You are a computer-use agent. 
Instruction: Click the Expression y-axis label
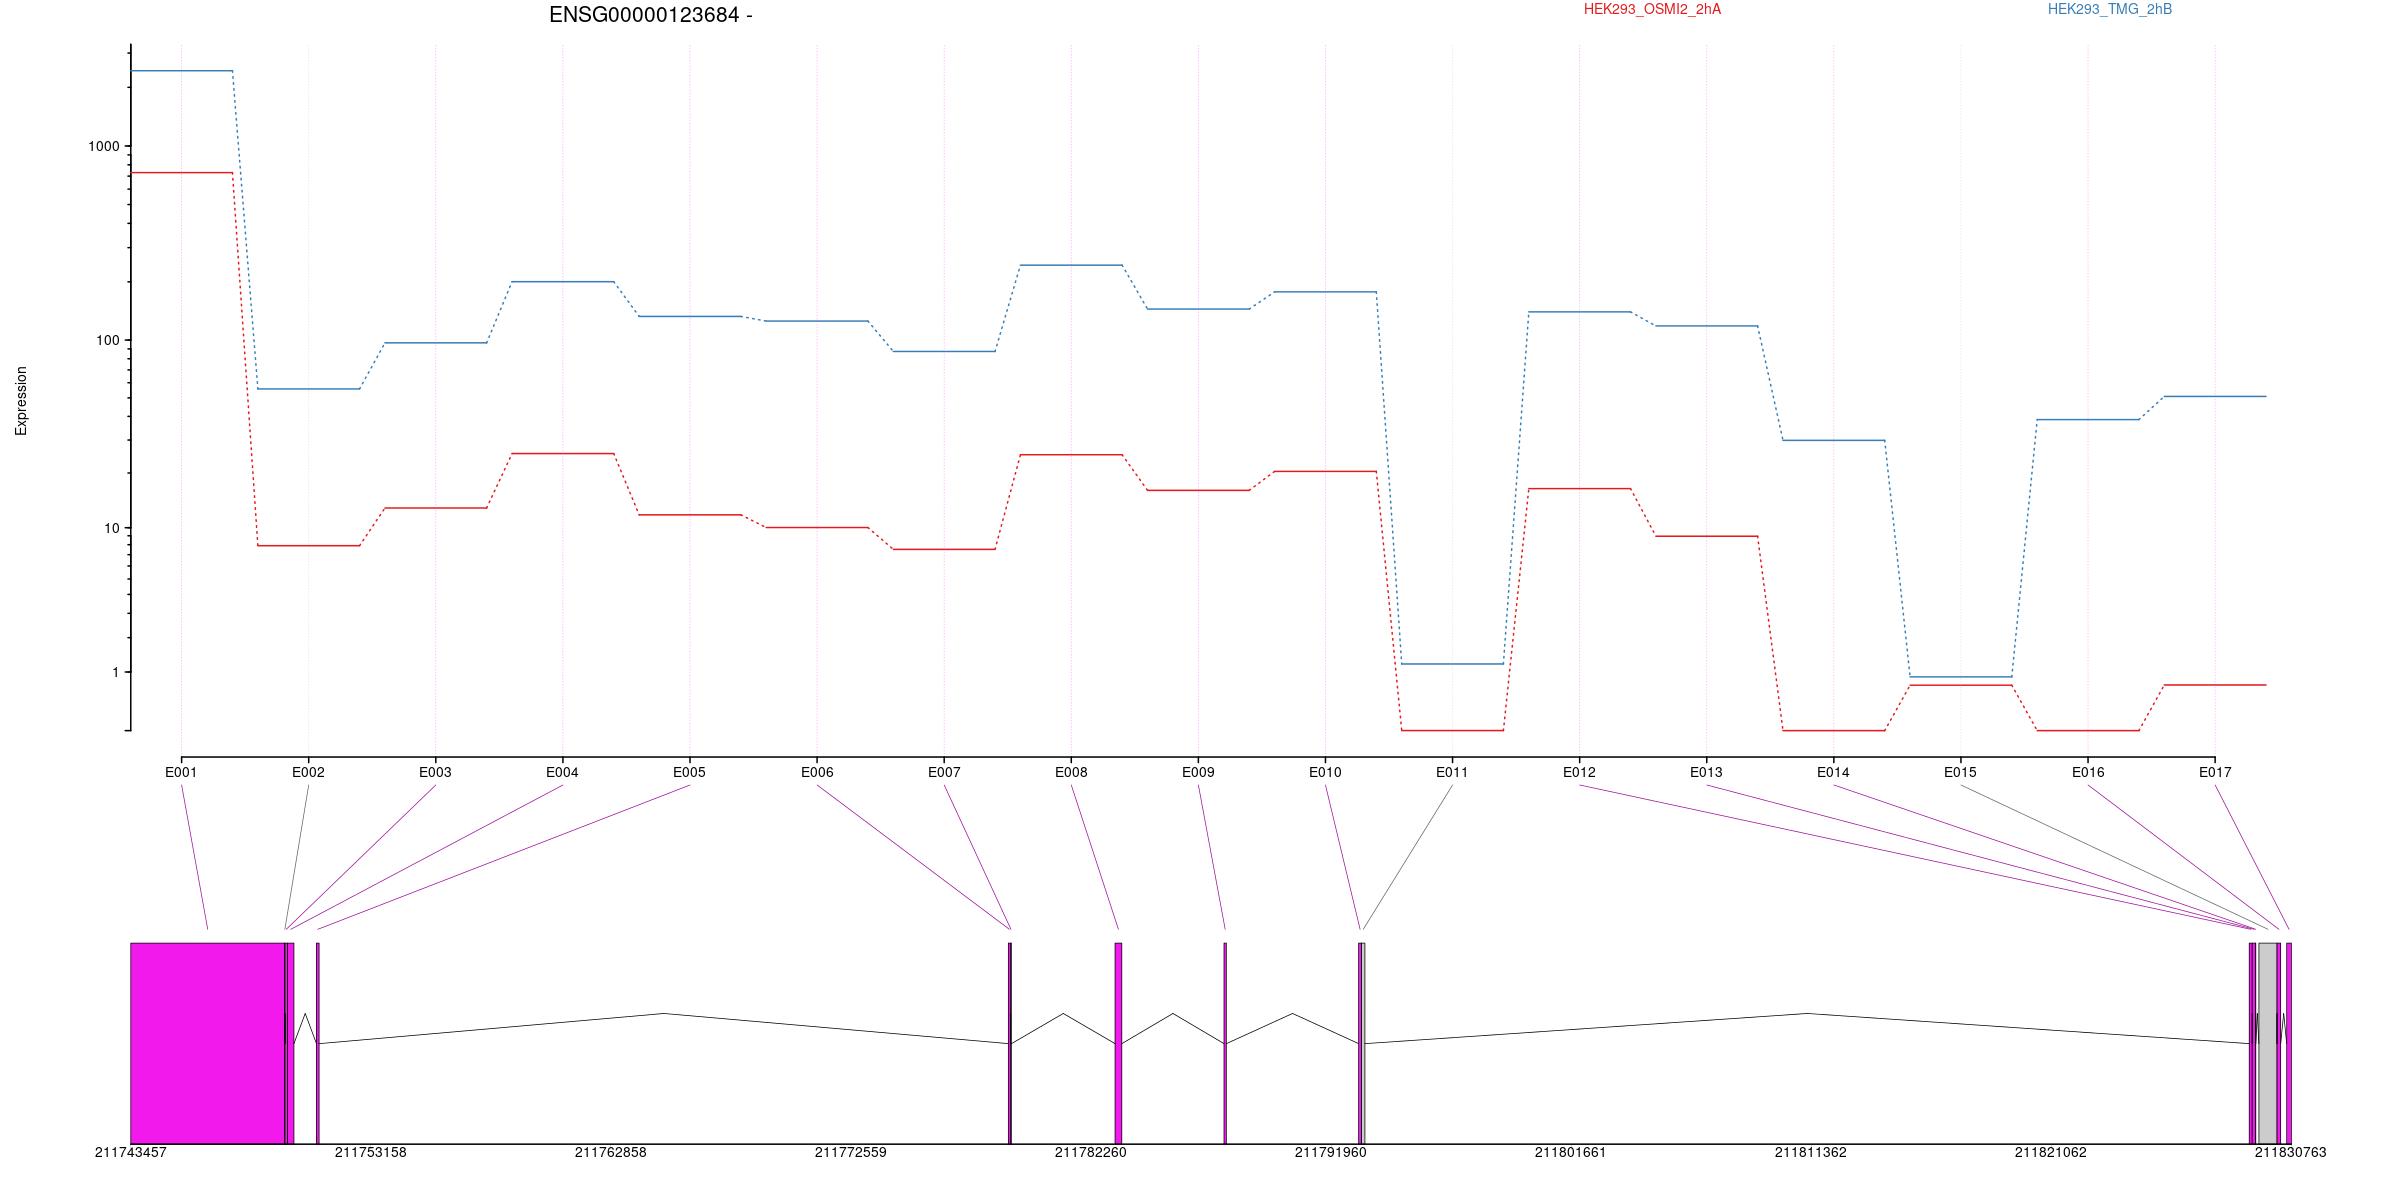click(21, 401)
